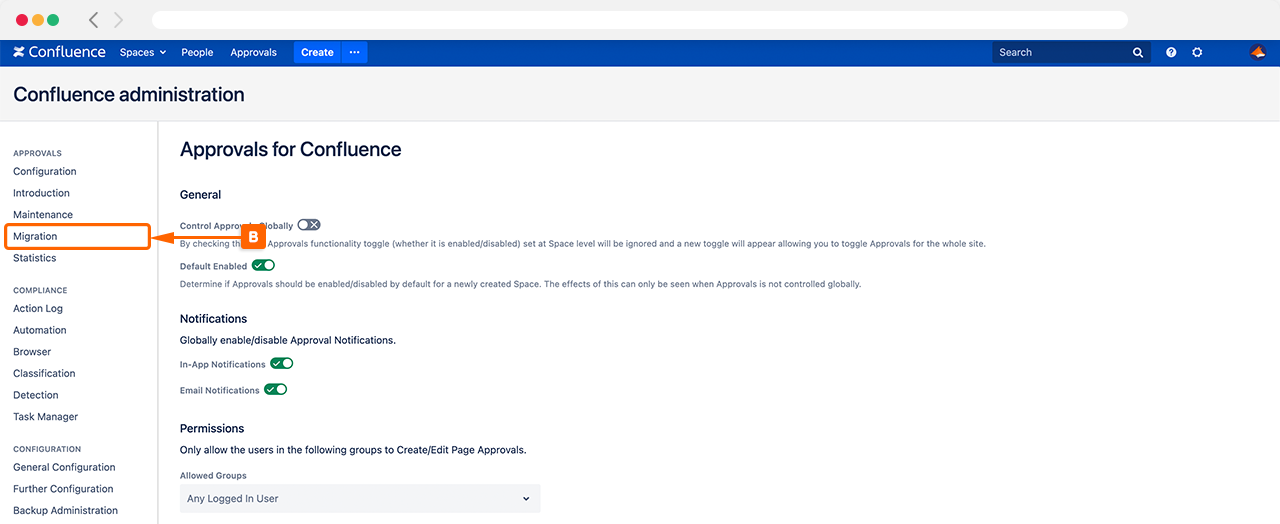The width and height of the screenshot is (1280, 524).
Task: Switch off Email Notifications toggle
Action: pos(275,390)
